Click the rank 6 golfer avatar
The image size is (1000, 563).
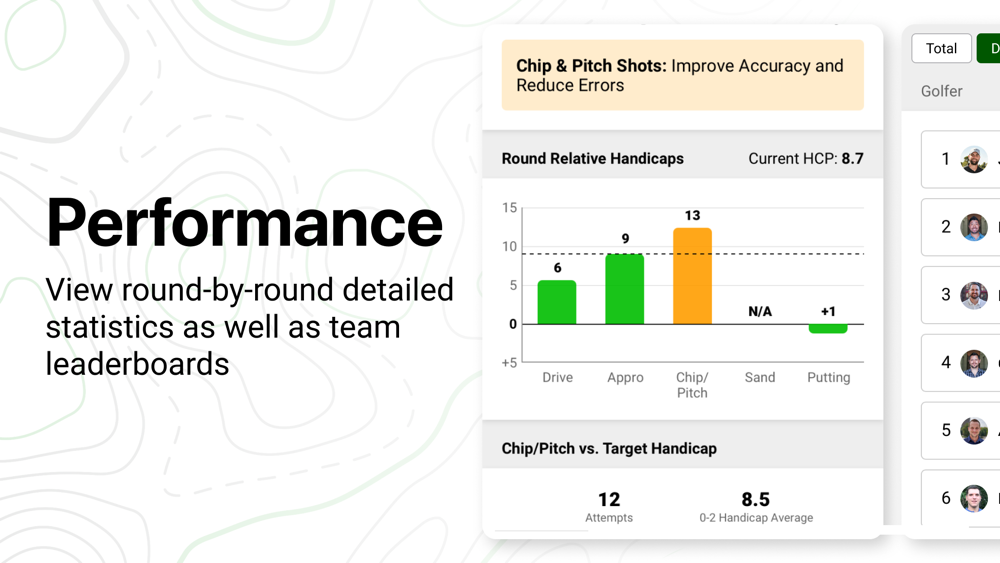click(x=974, y=498)
